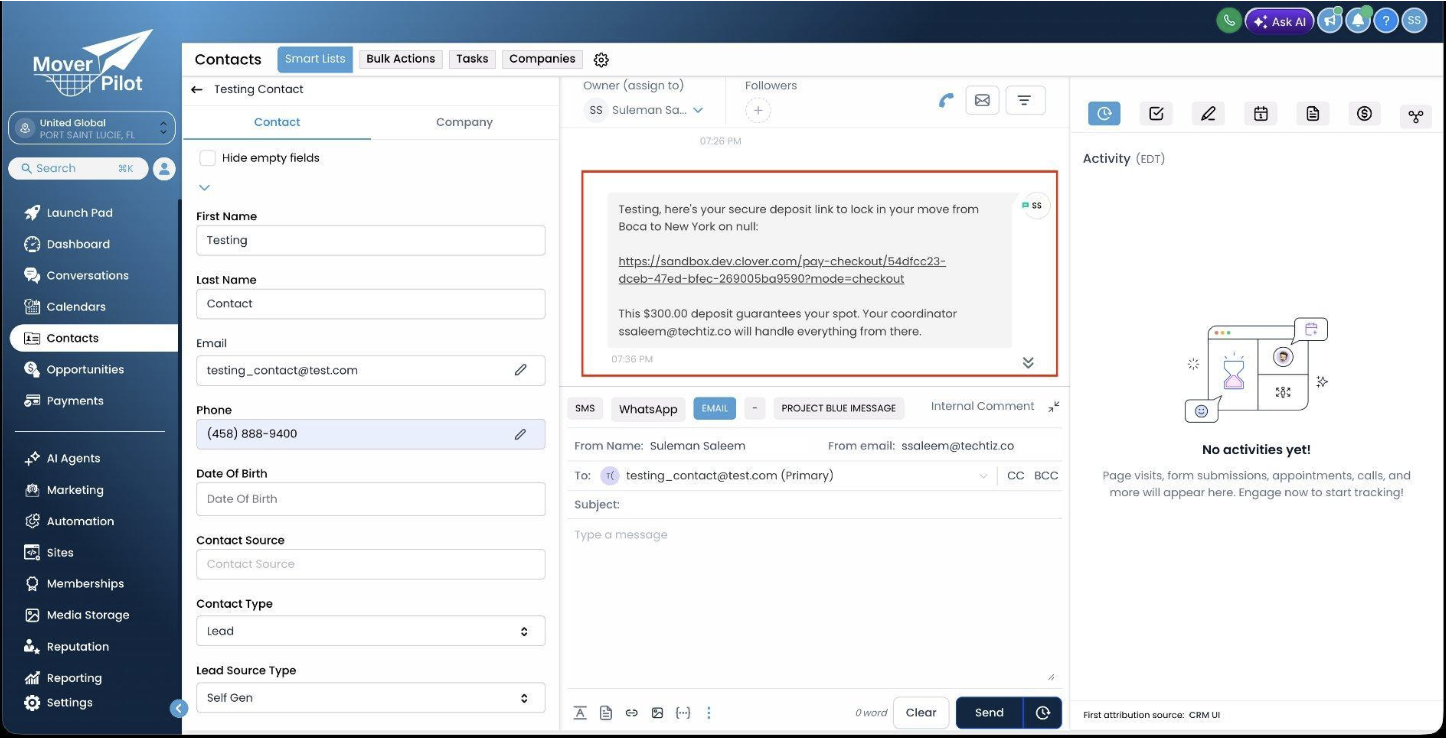Go back using the arrow beside Testing Contact
Image resolution: width=1446 pixels, height=738 pixels.
tap(197, 89)
